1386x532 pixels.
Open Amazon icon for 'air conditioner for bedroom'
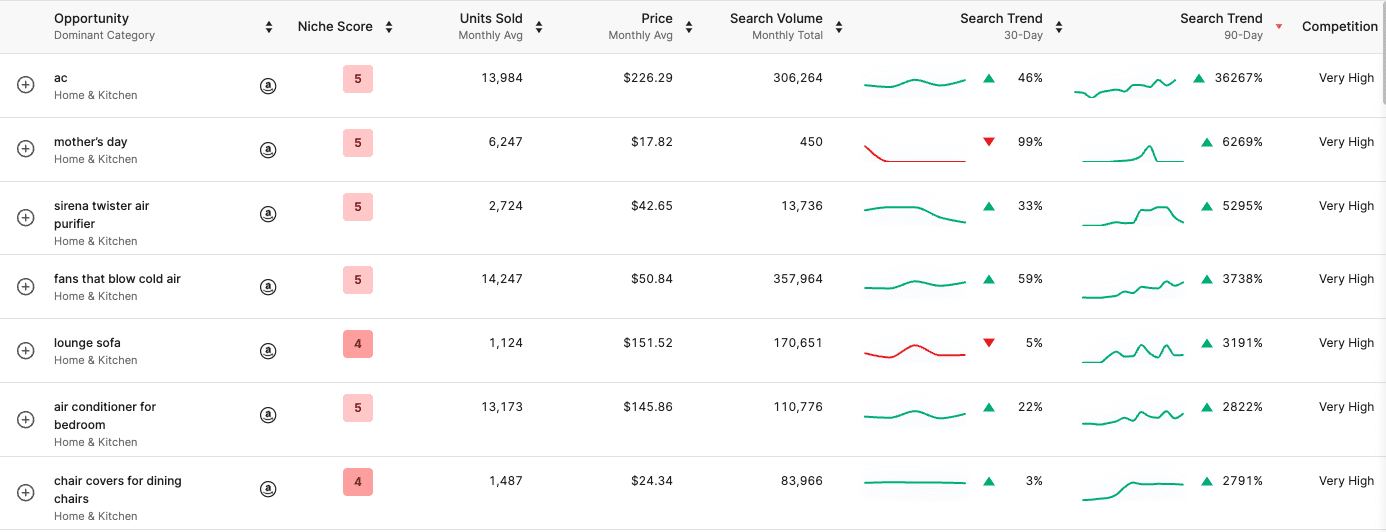268,415
